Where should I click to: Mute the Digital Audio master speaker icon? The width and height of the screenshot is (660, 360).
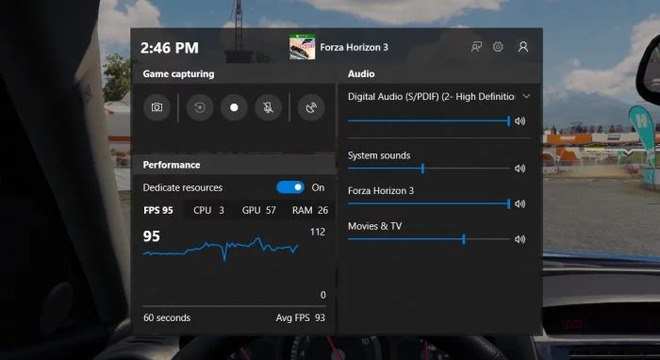pyautogui.click(x=520, y=121)
